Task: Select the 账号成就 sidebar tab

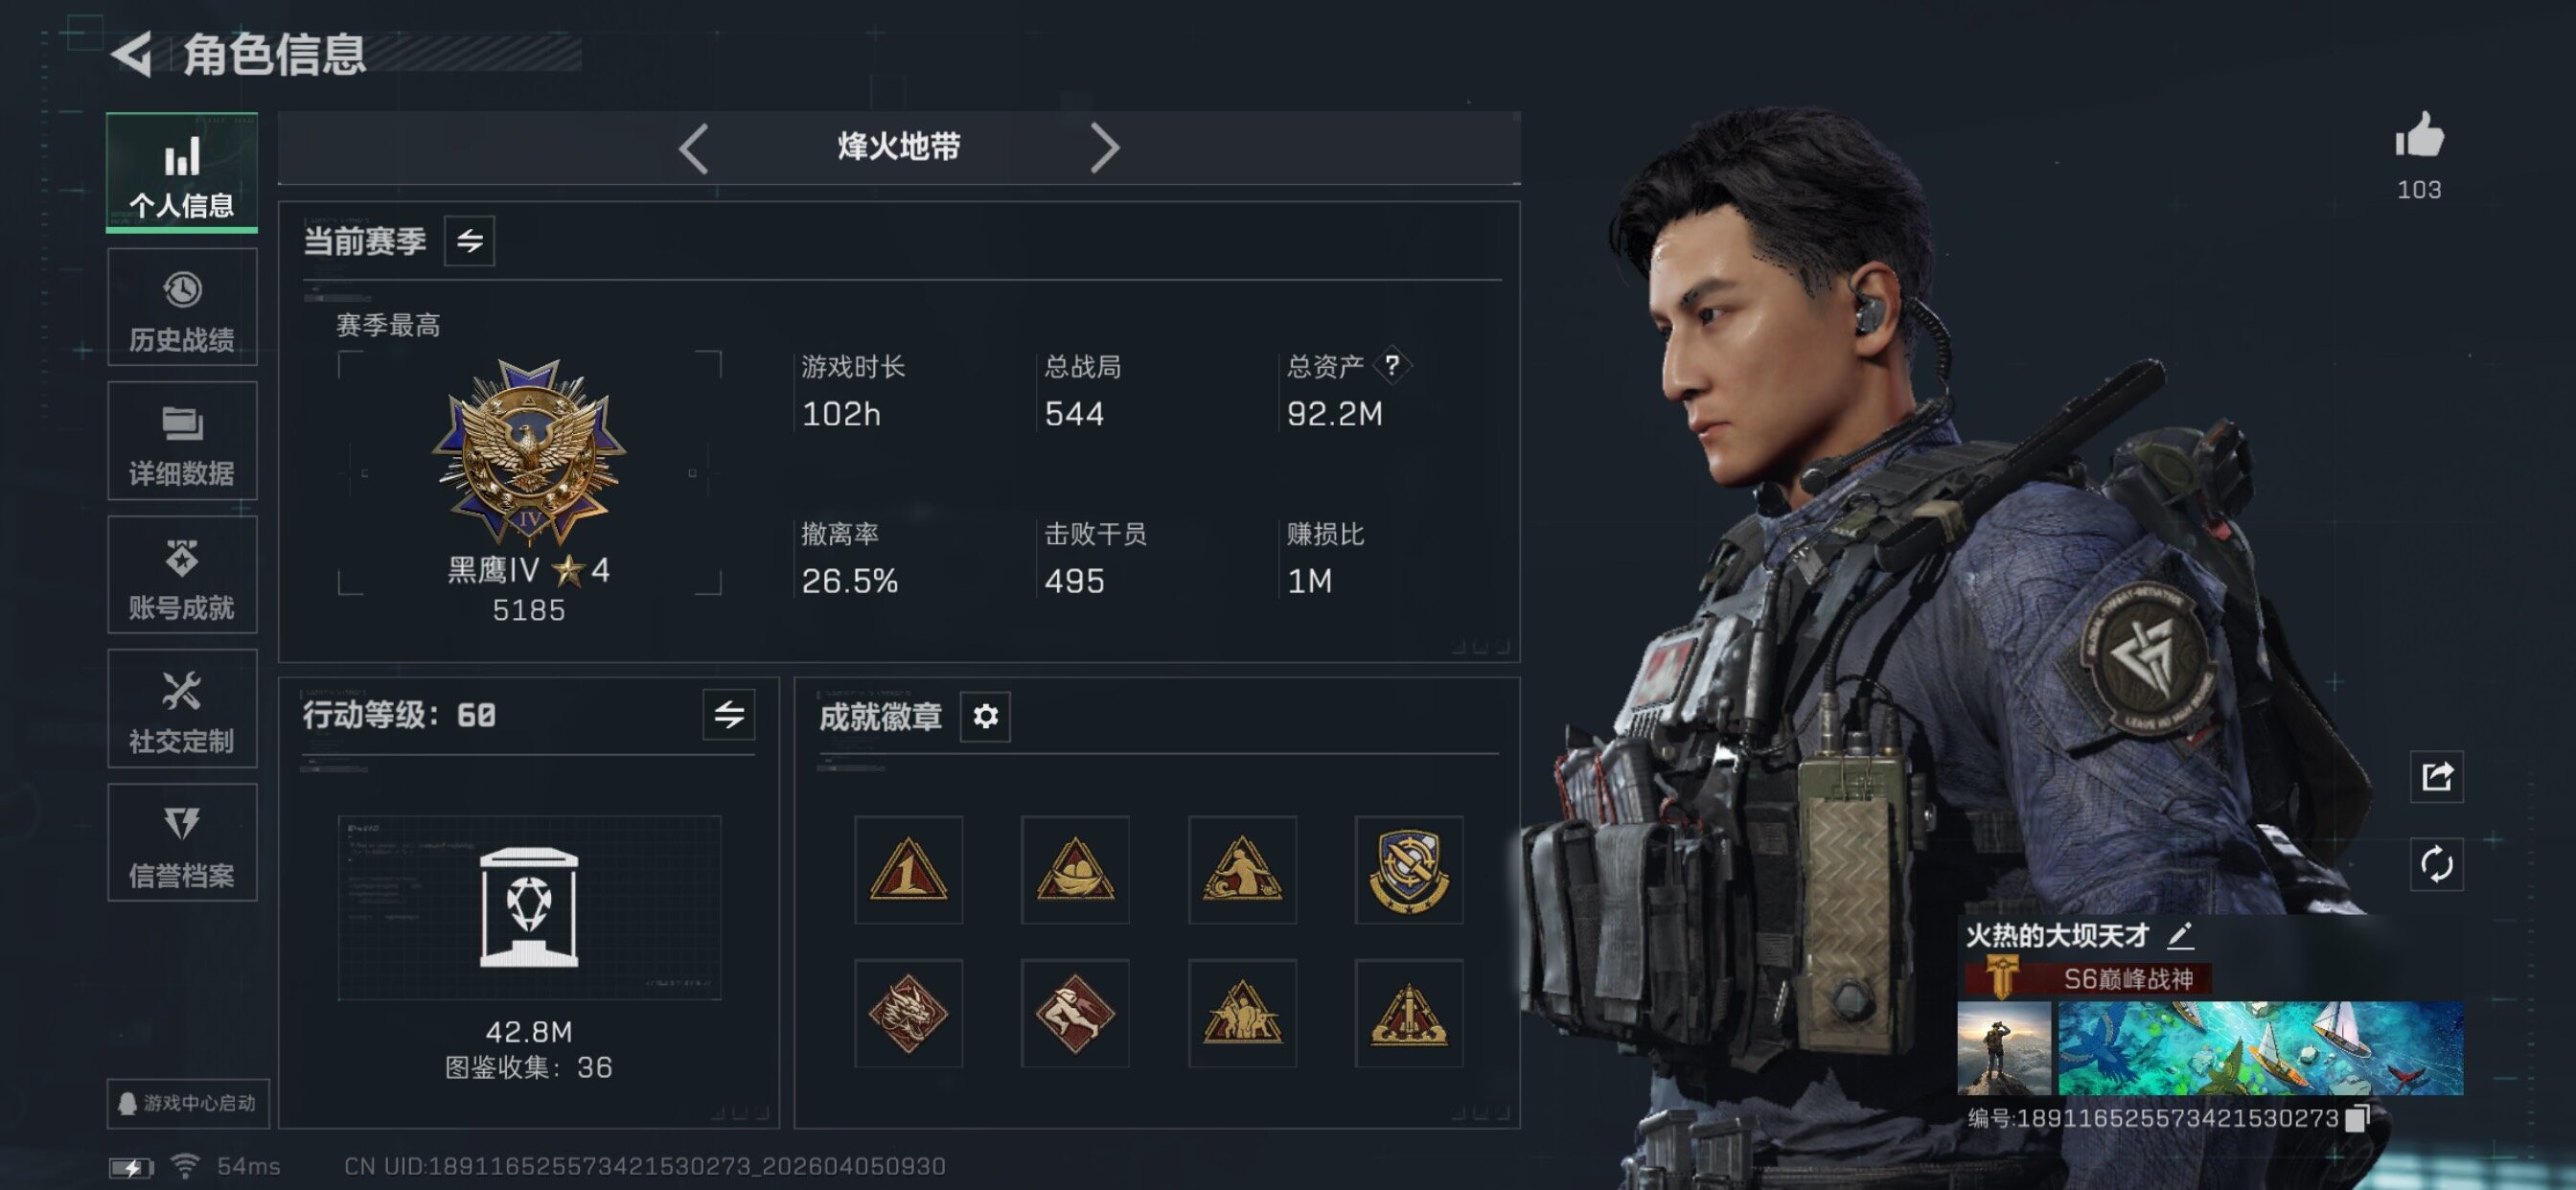Action: [182, 575]
